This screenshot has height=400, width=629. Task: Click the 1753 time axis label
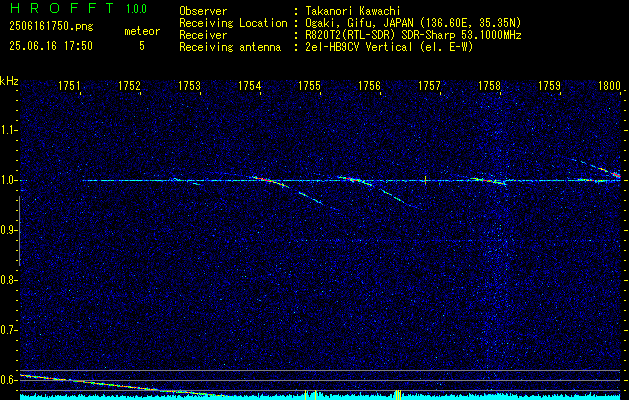click(189, 85)
